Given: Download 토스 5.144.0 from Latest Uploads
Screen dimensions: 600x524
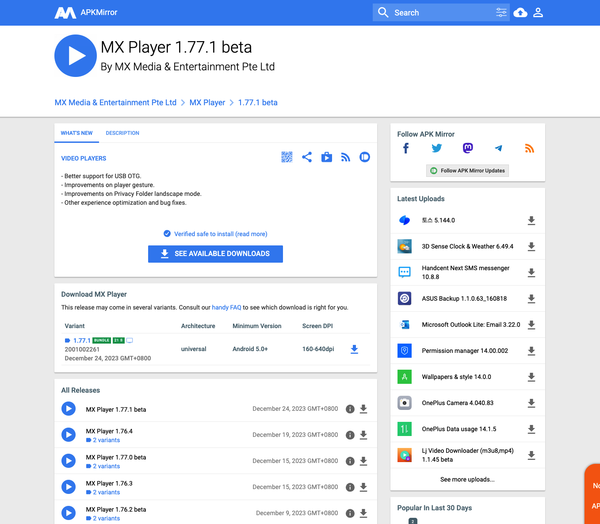Looking at the screenshot, I should 531,220.
